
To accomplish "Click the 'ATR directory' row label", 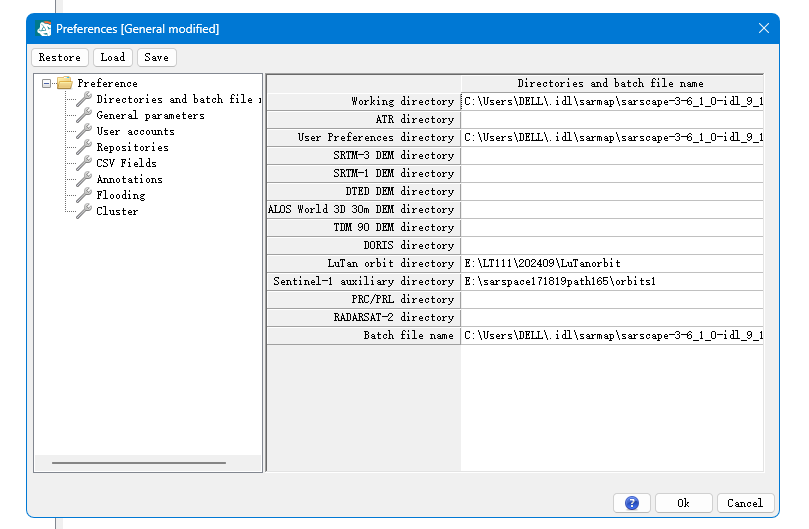I will 364,119.
